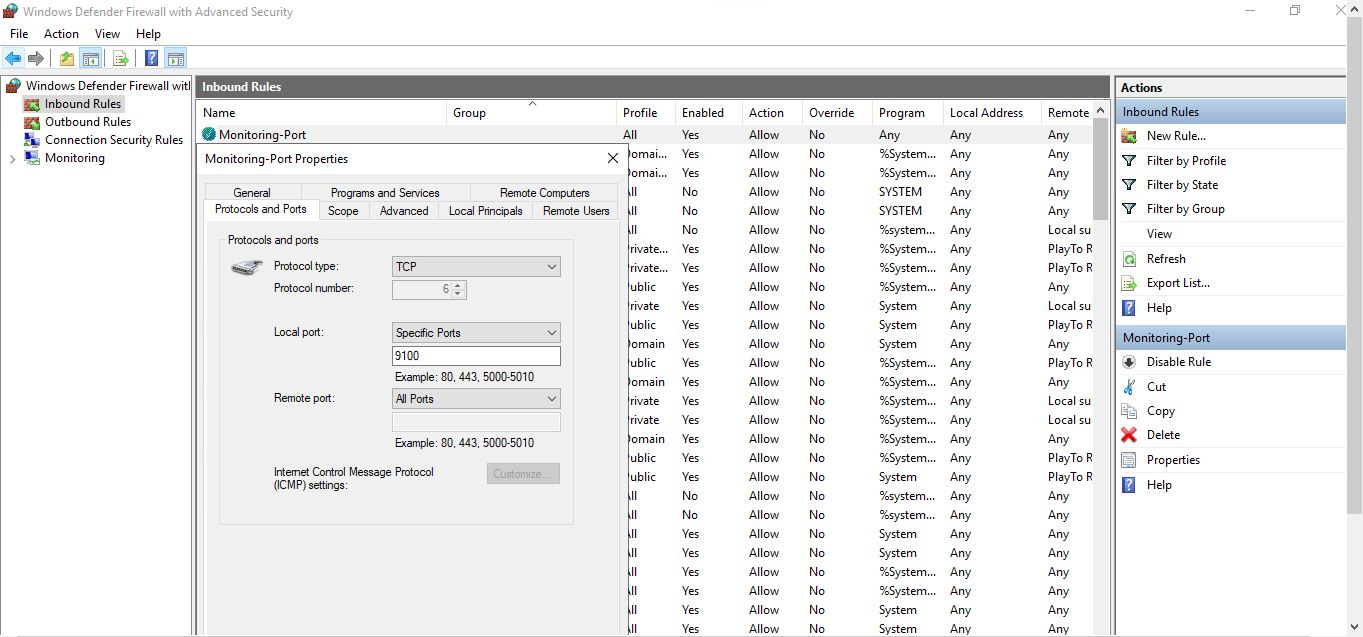
Task: Select Inbound Rules in the tree
Action: point(82,104)
